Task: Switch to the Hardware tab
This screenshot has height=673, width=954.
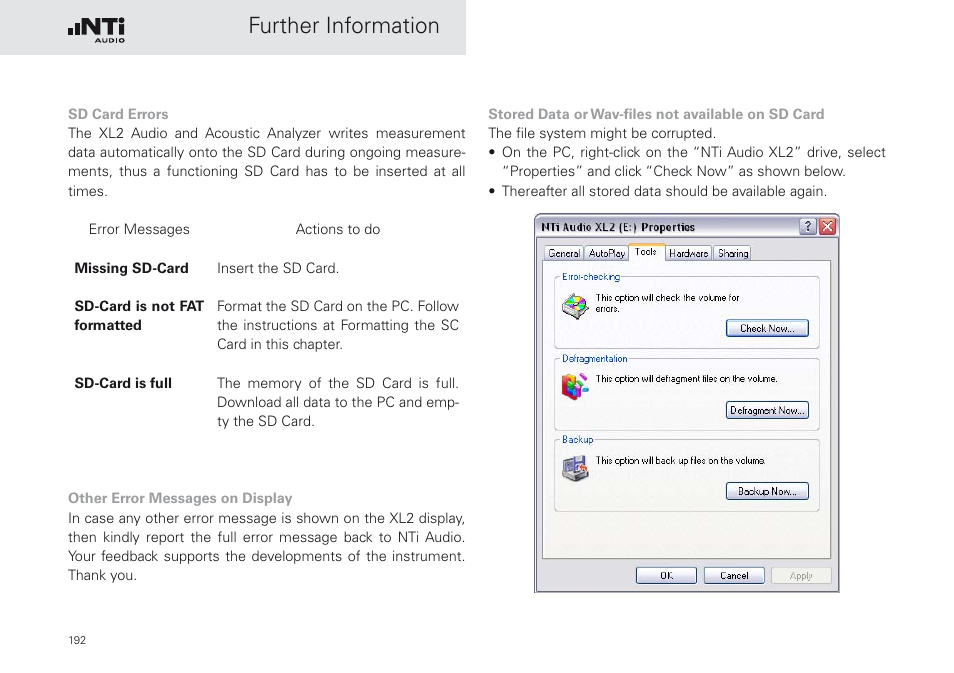Action: click(688, 253)
